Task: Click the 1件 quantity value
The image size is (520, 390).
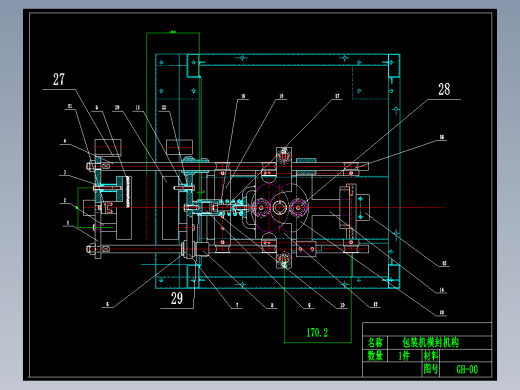Action: (404, 356)
